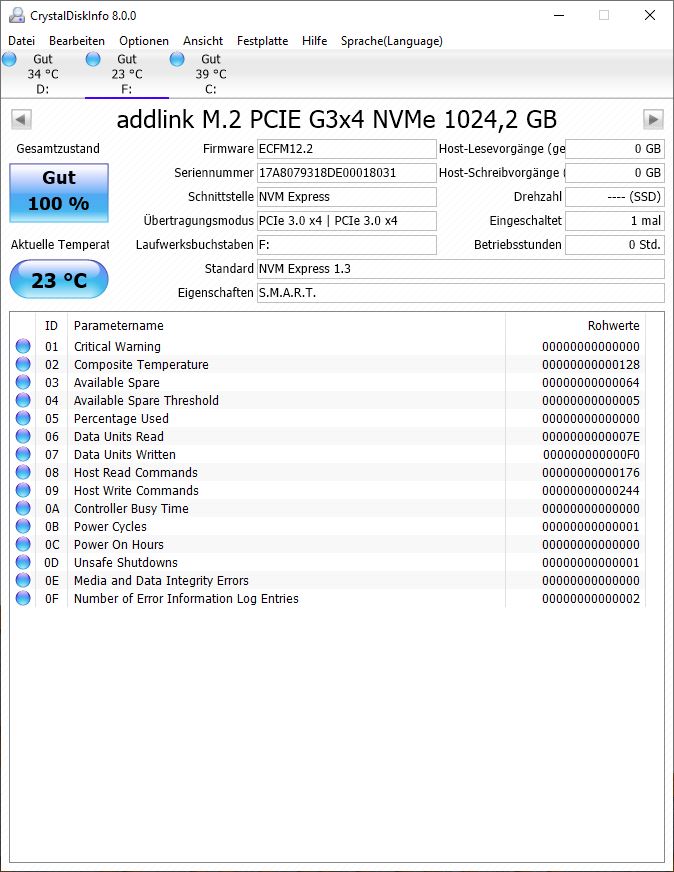Click the ID column header
Screen dimensions: 674x872
tap(51, 325)
